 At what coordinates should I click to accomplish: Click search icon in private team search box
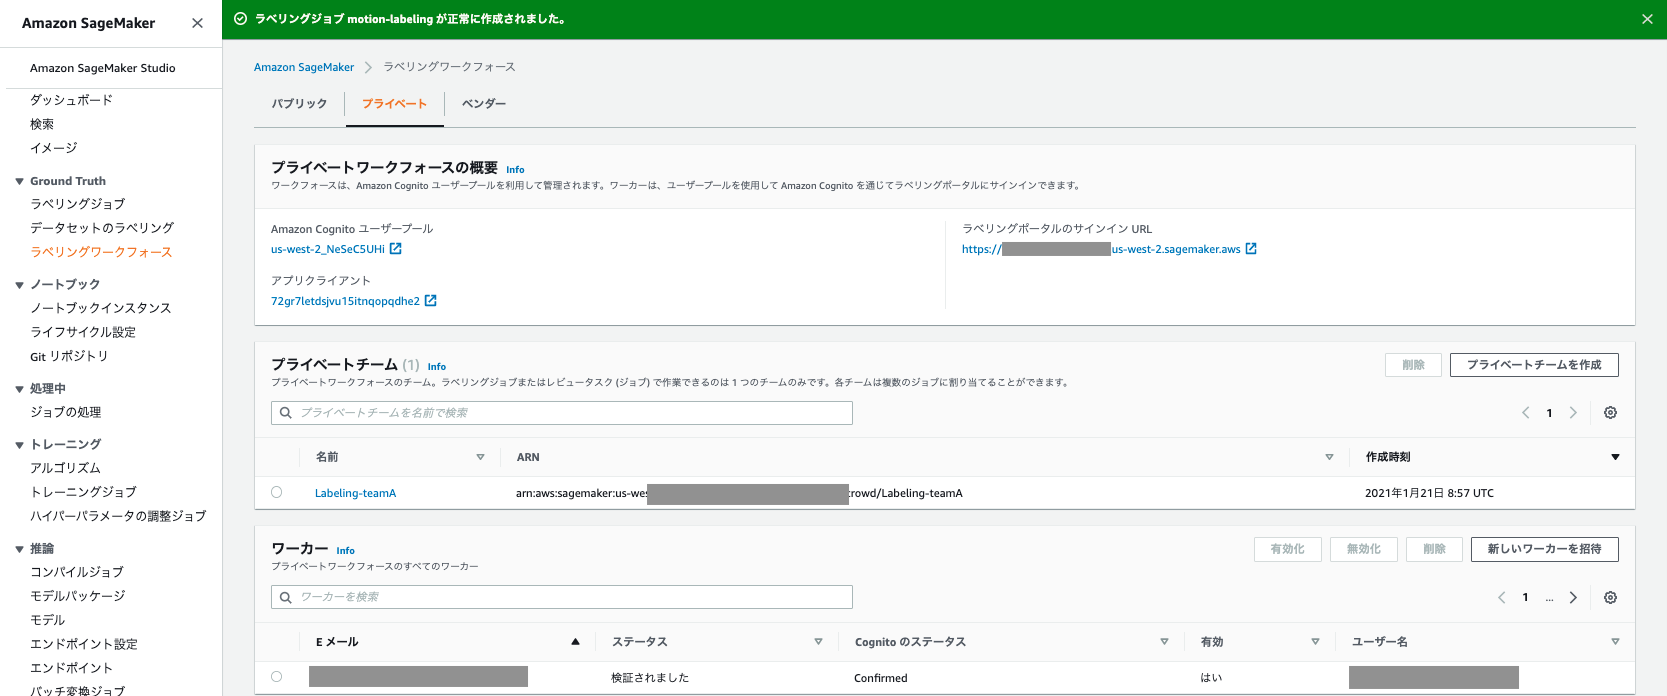(x=286, y=413)
